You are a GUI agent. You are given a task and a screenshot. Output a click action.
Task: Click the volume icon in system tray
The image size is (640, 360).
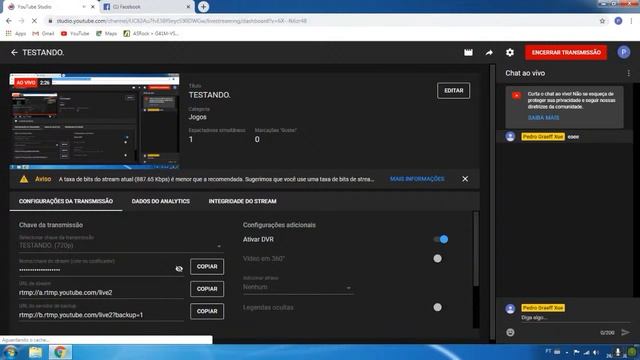(x=596, y=352)
